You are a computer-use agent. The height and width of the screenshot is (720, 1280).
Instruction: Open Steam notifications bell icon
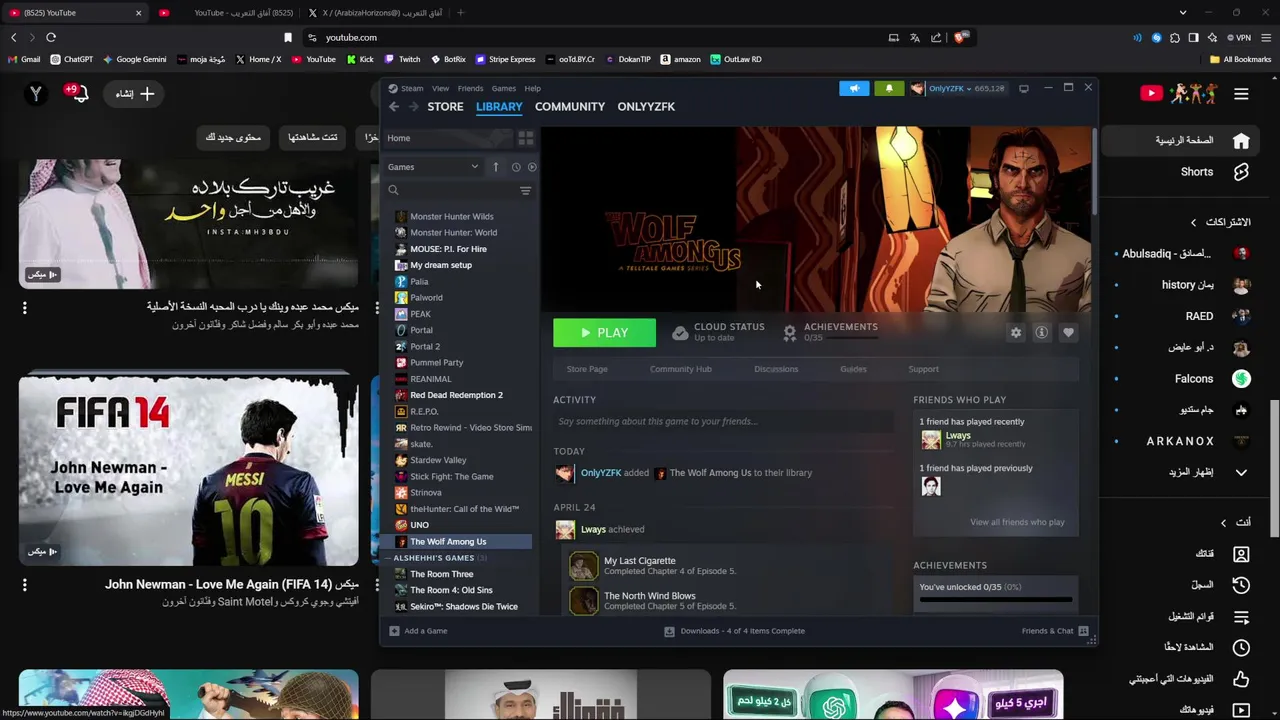tap(889, 88)
